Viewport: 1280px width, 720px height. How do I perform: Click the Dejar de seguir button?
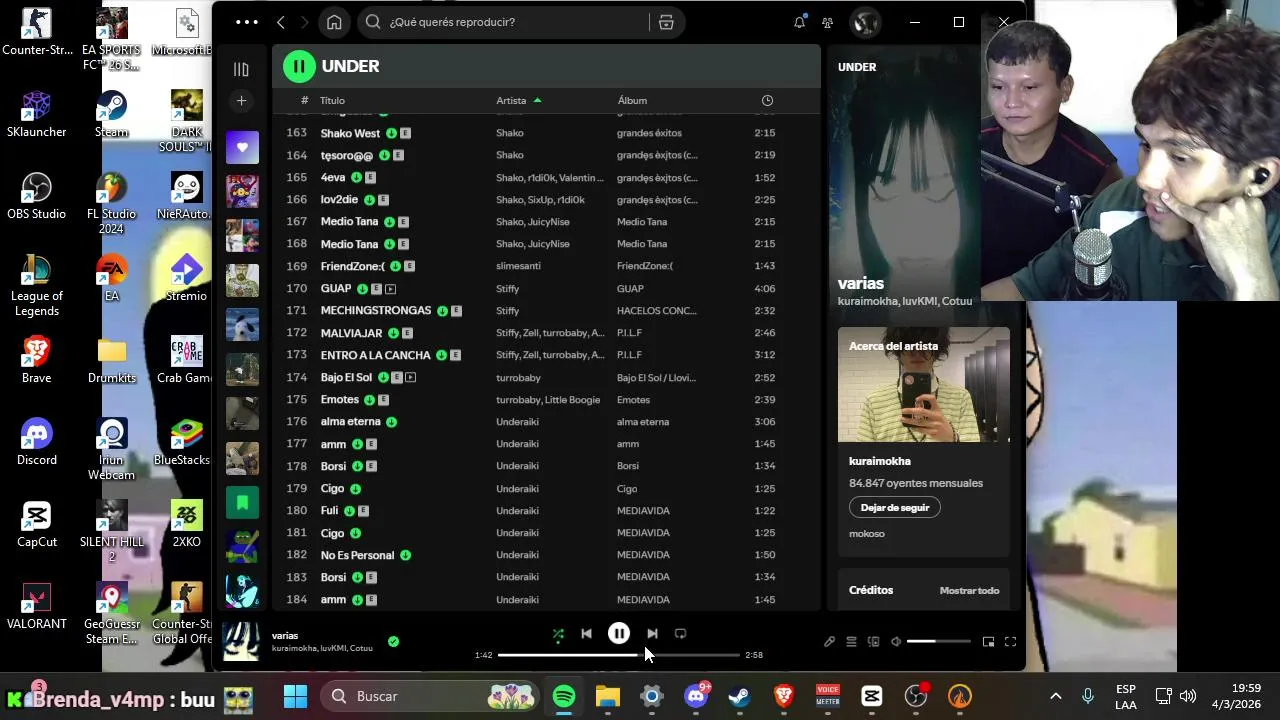(x=895, y=508)
